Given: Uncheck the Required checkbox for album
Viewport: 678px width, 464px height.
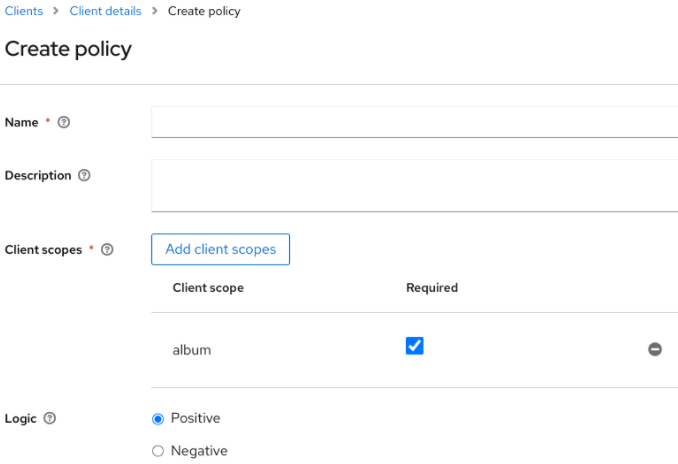Looking at the screenshot, I should 414,346.
